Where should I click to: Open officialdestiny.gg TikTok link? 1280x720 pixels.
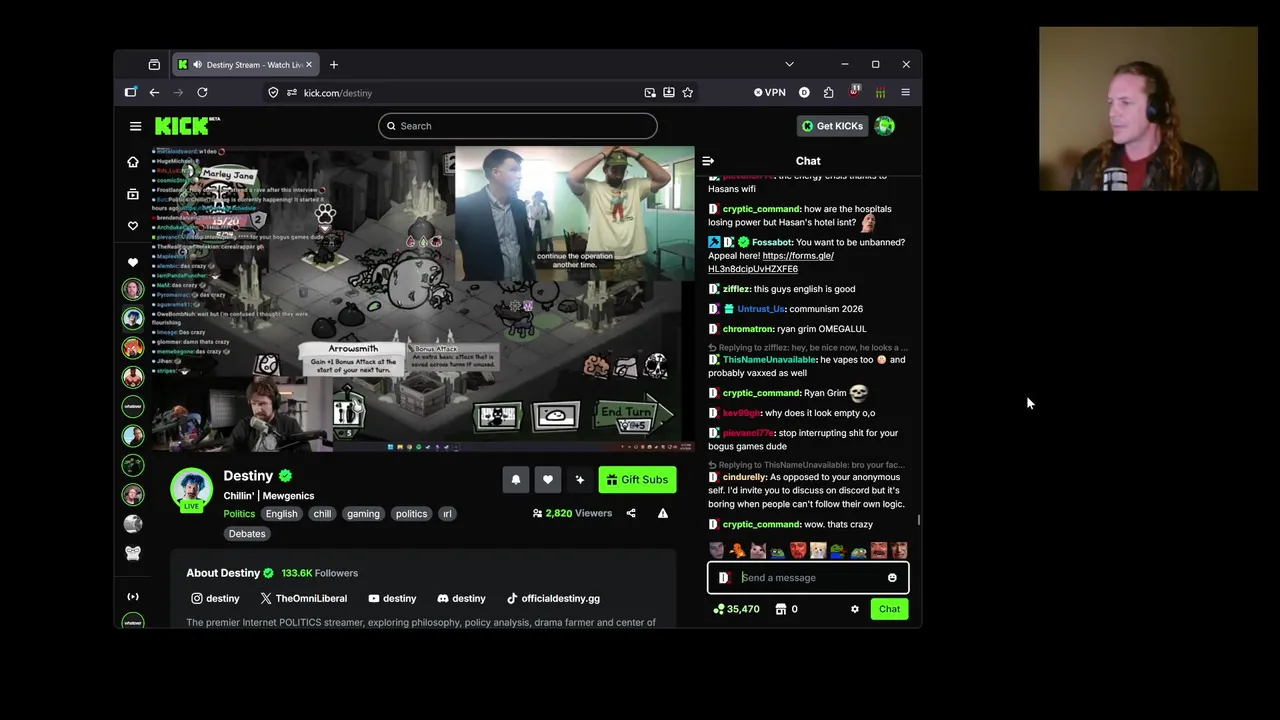(553, 598)
